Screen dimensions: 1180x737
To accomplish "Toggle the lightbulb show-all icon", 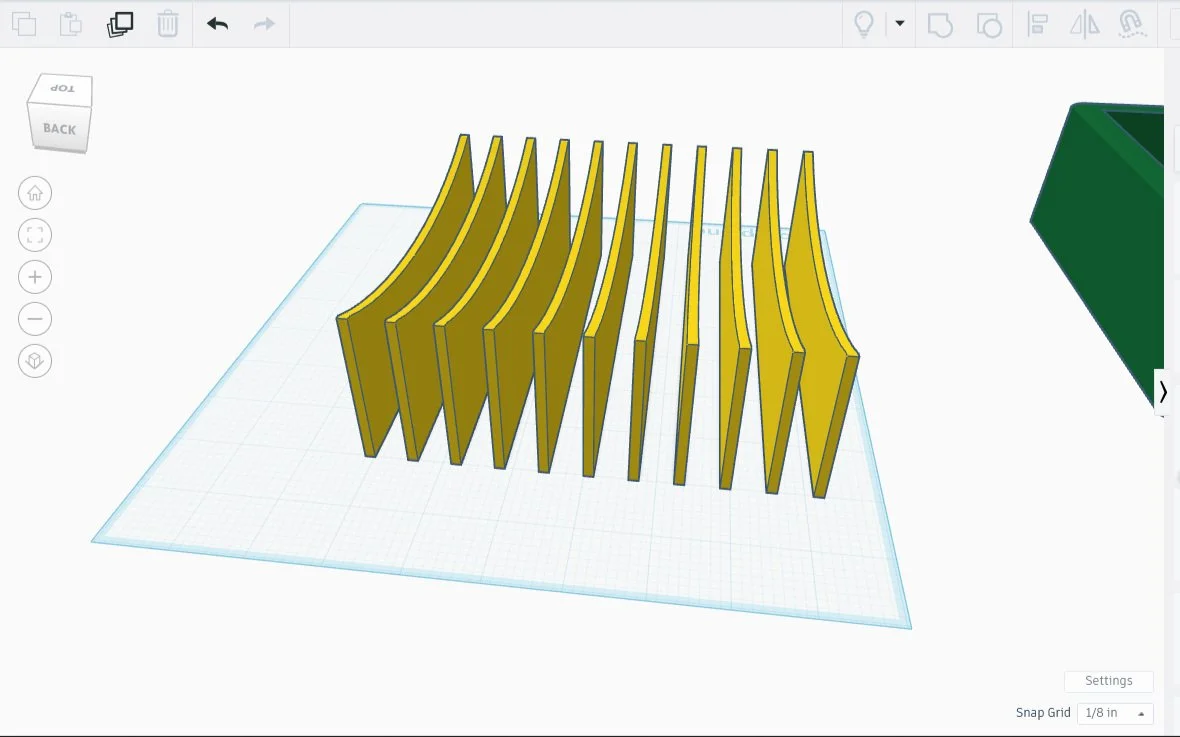I will pyautogui.click(x=864, y=24).
